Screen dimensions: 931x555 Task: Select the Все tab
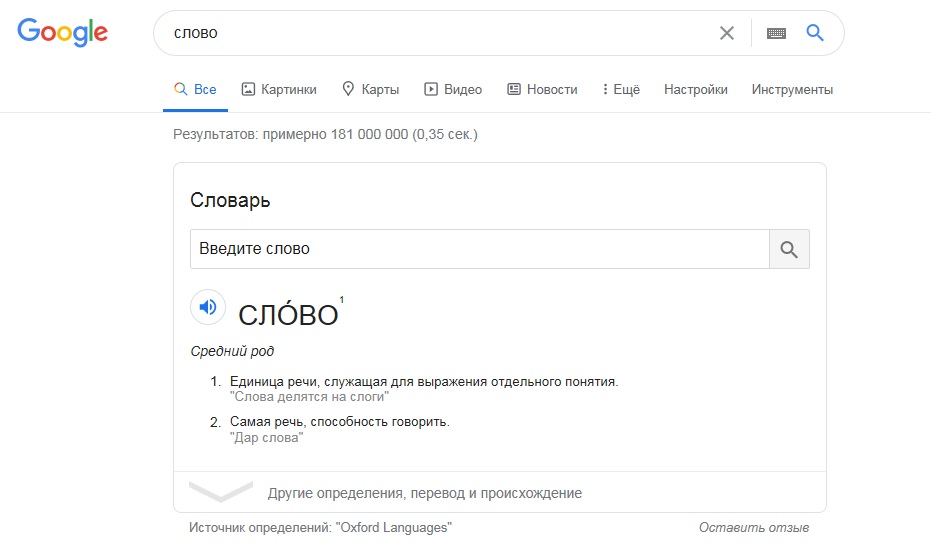pos(195,90)
